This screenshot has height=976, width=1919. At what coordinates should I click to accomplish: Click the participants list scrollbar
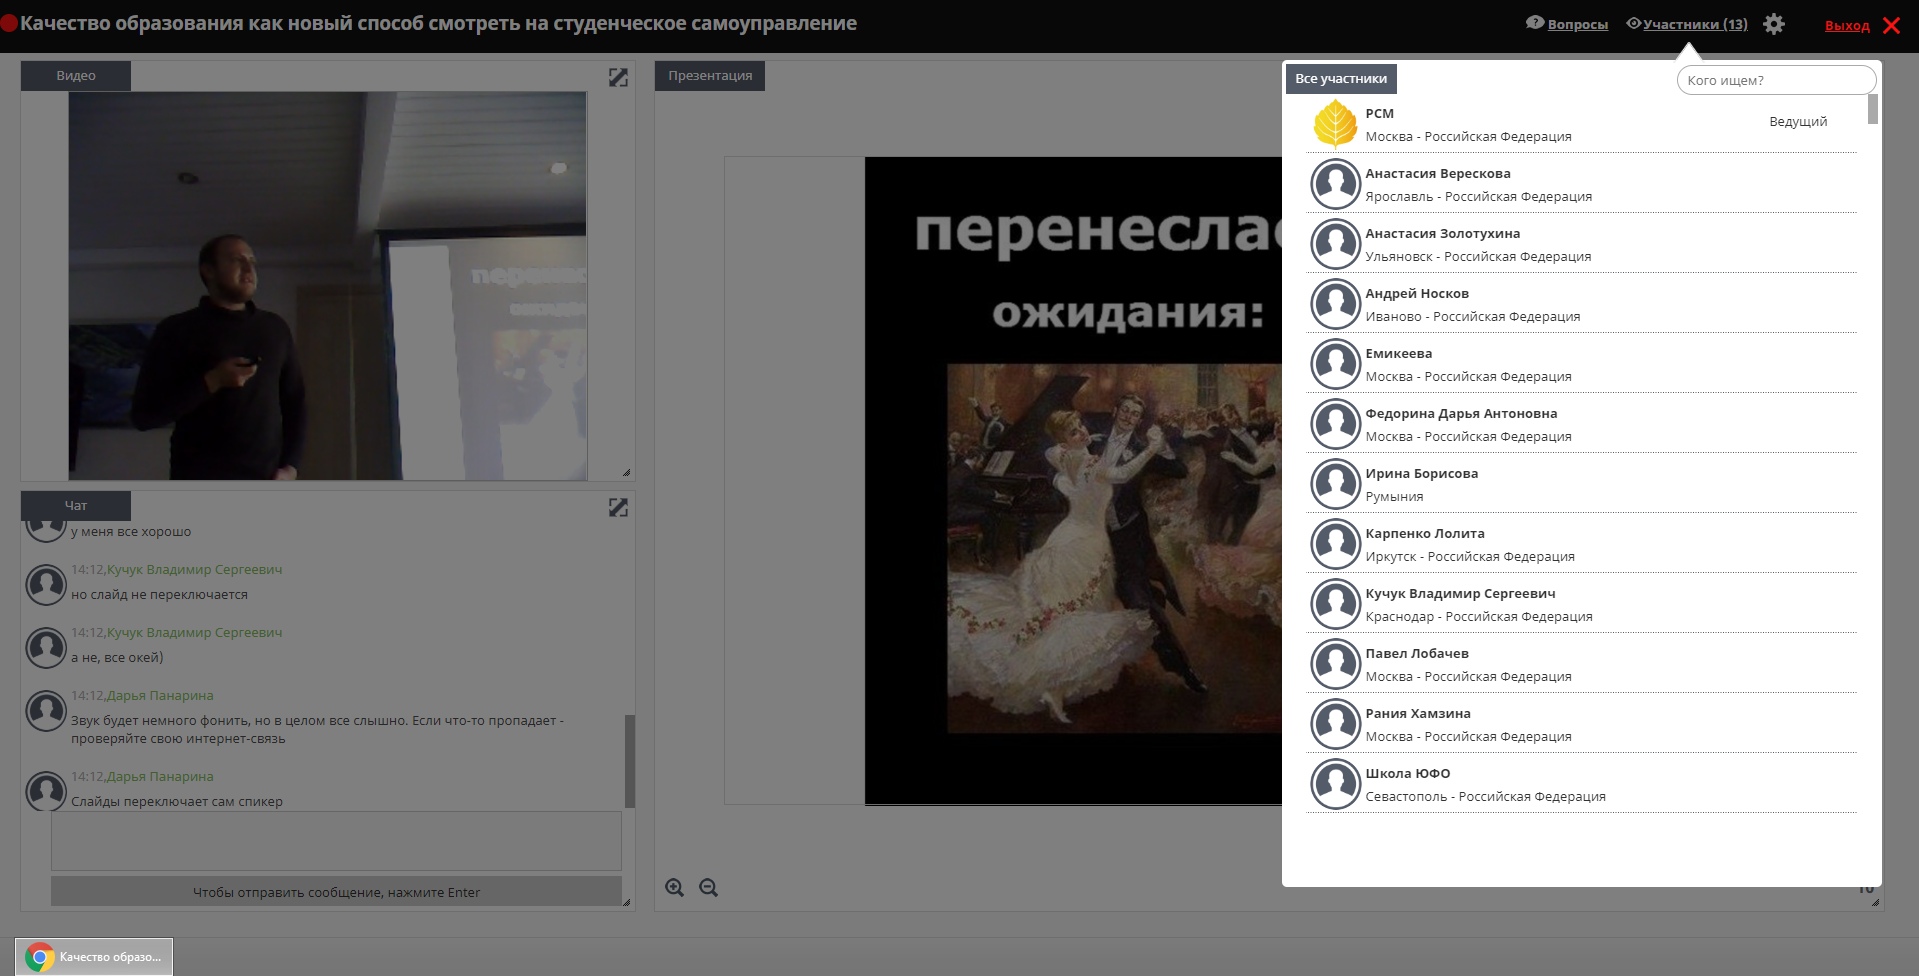coord(1873,109)
